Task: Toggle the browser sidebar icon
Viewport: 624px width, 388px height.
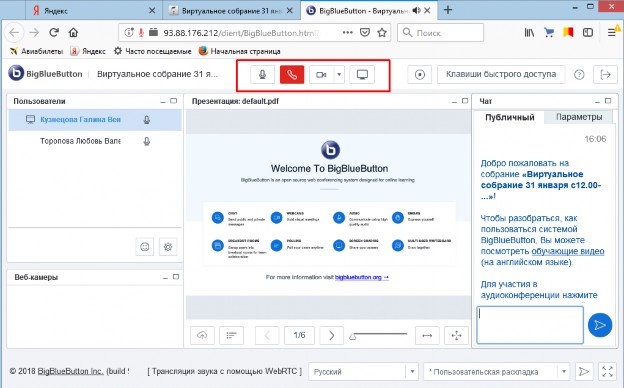Action: pos(588,33)
